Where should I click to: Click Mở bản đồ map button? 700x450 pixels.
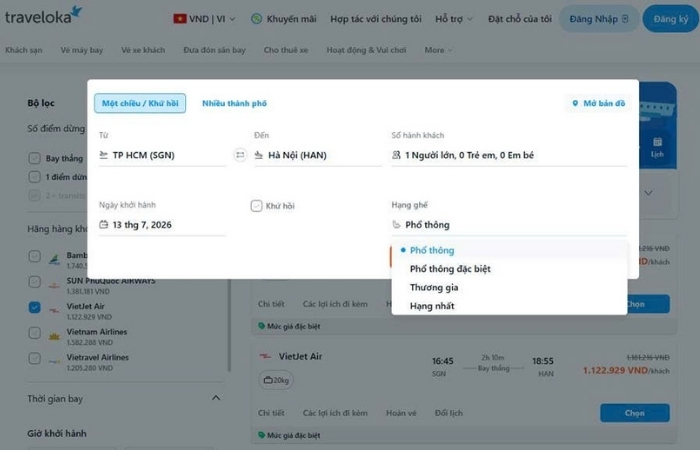pos(598,103)
